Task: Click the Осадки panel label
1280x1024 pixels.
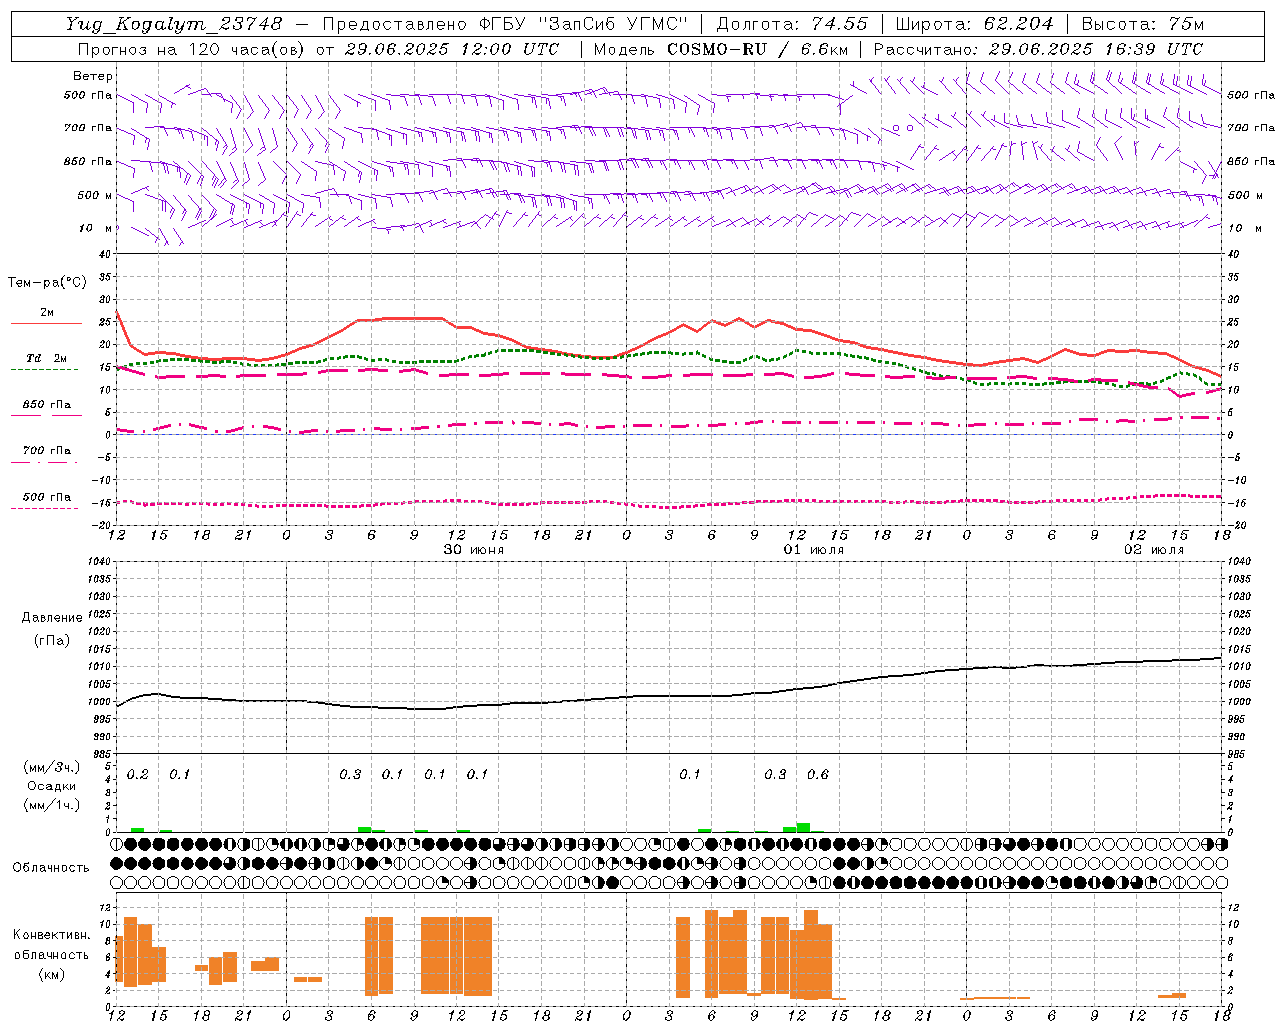Action: [x=52, y=786]
